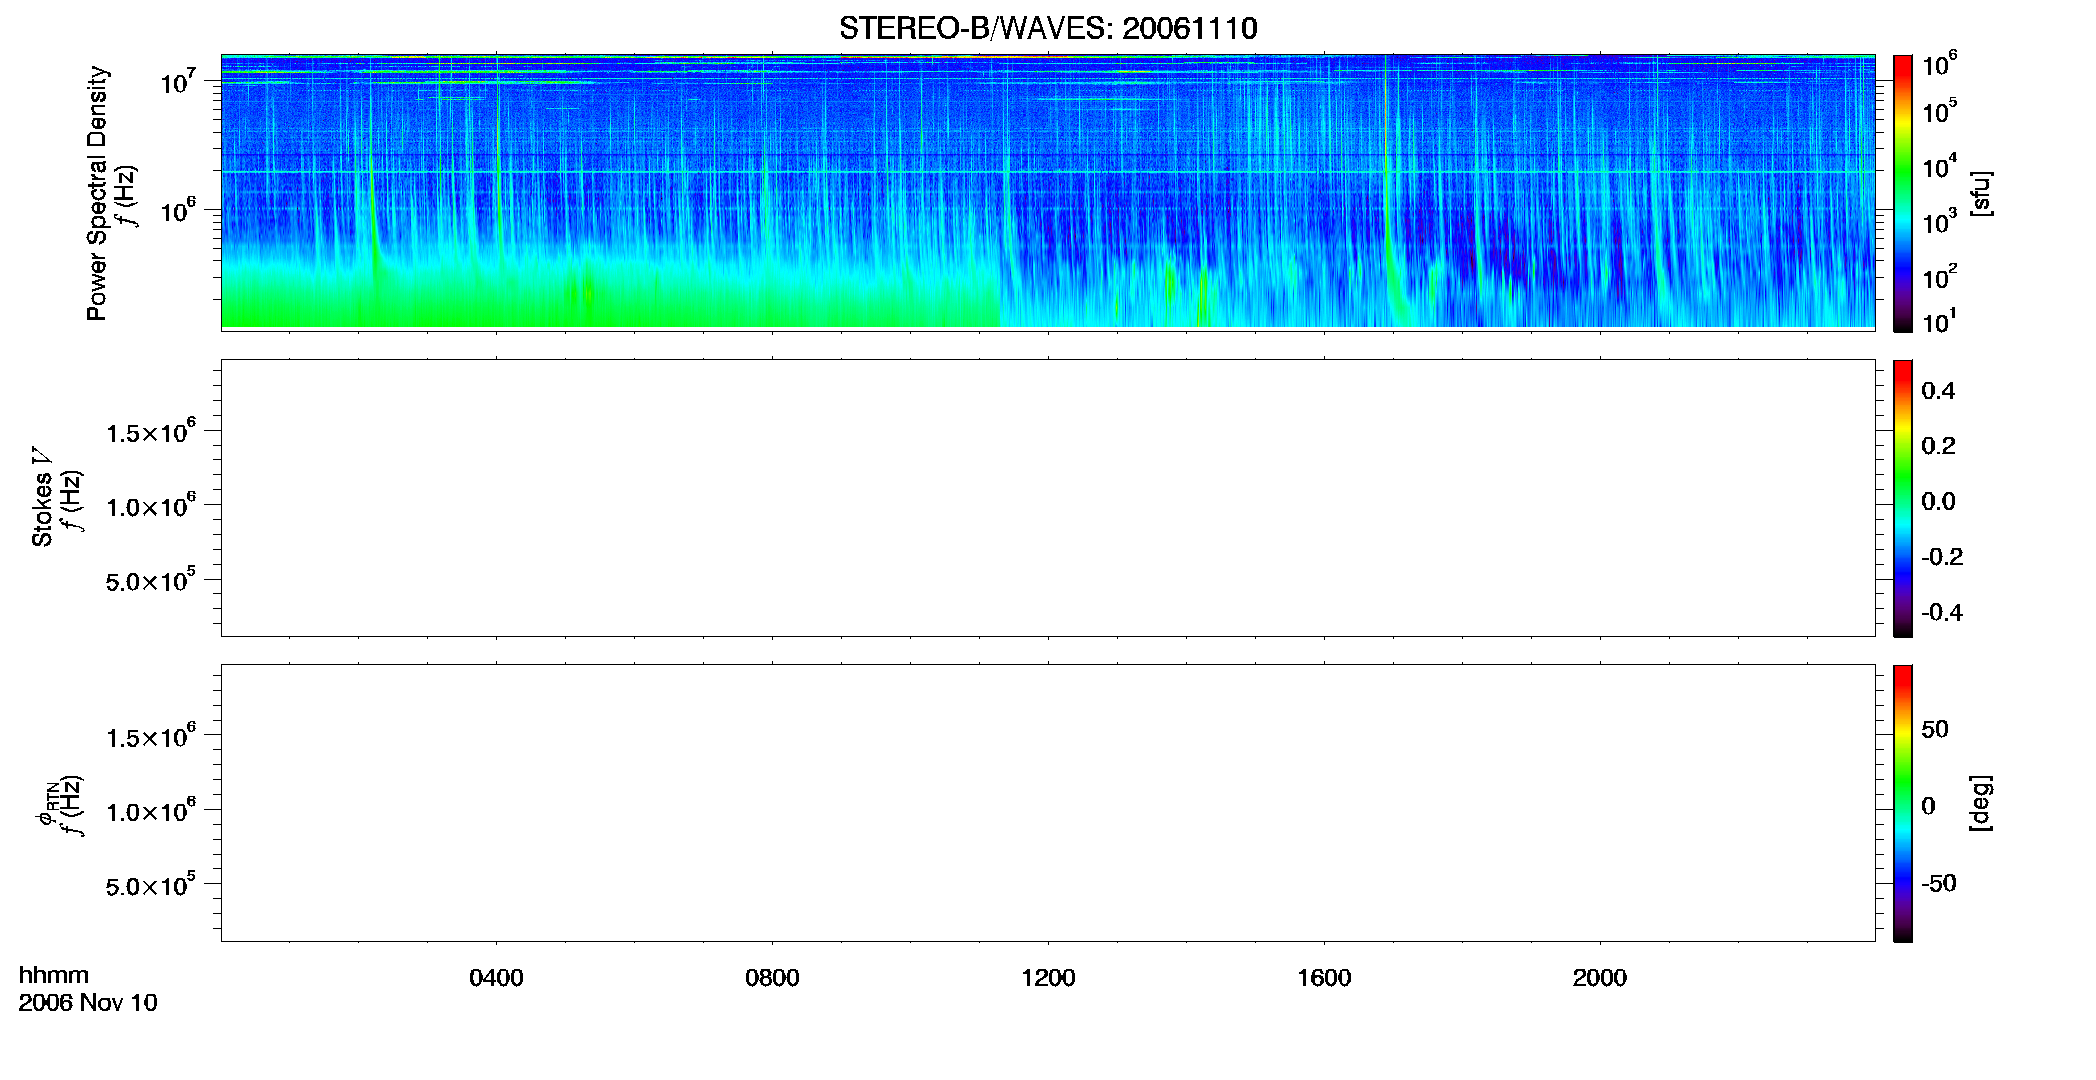Click the power spectral density spectrogram
Viewport: 2096px width, 1080px height.
pyautogui.click(x=1048, y=191)
